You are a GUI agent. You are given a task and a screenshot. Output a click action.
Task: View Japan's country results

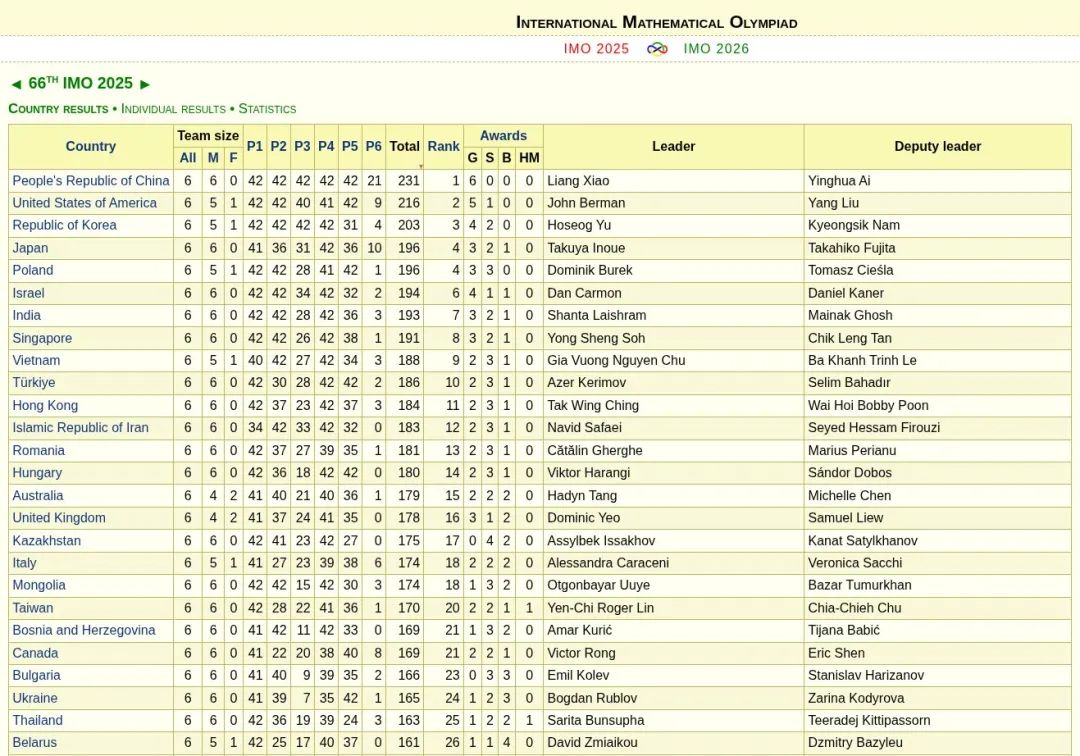tap(30, 248)
